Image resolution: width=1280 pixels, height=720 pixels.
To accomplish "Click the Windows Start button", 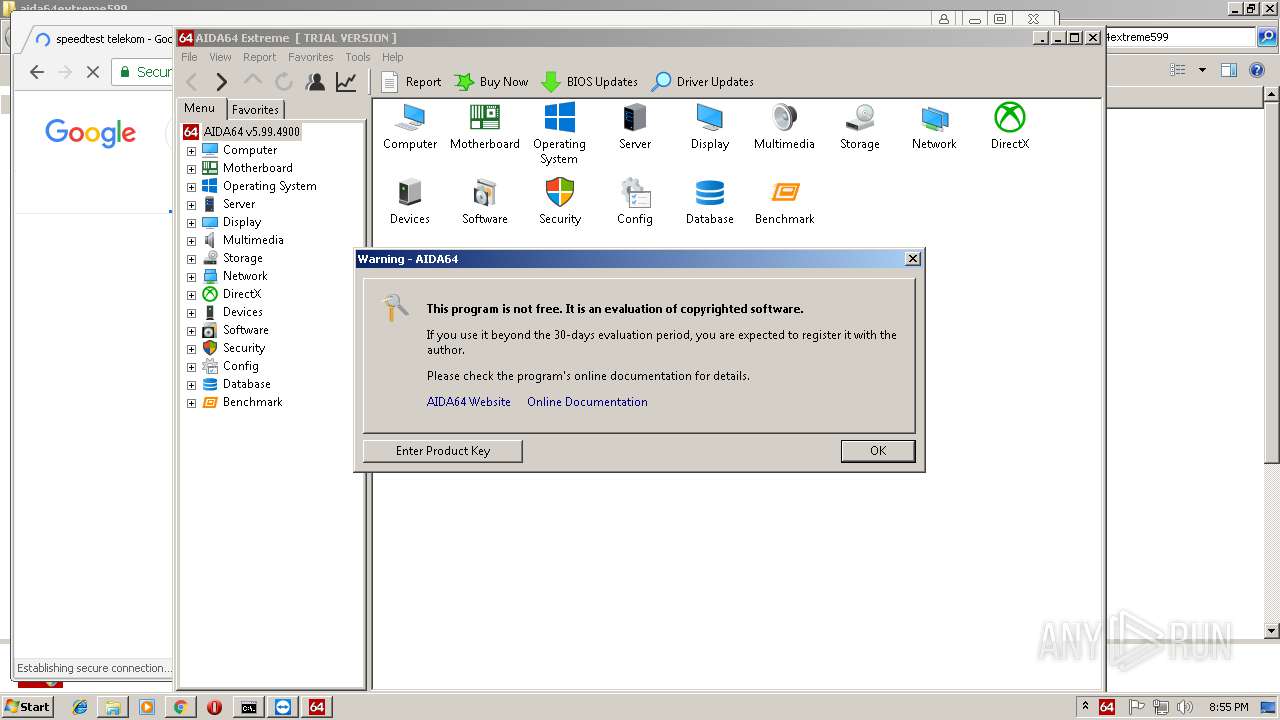I will tap(27, 707).
